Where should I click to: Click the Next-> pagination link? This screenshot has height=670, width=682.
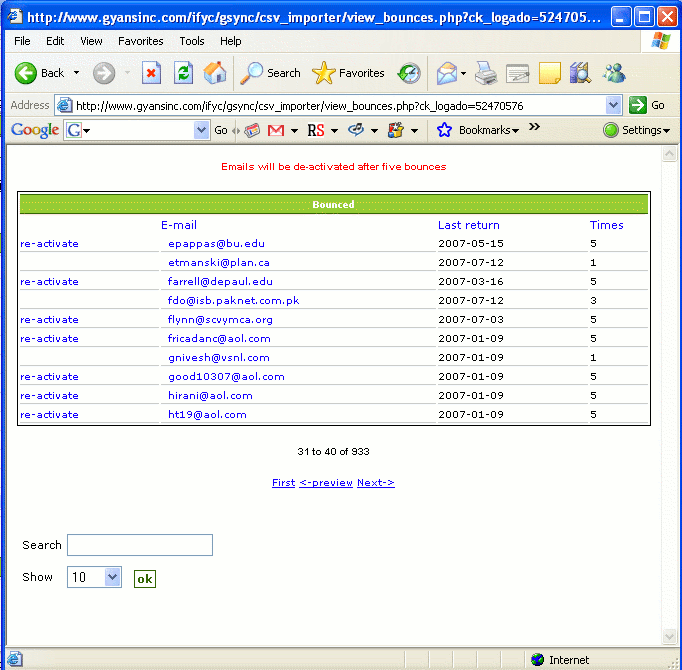tap(375, 482)
